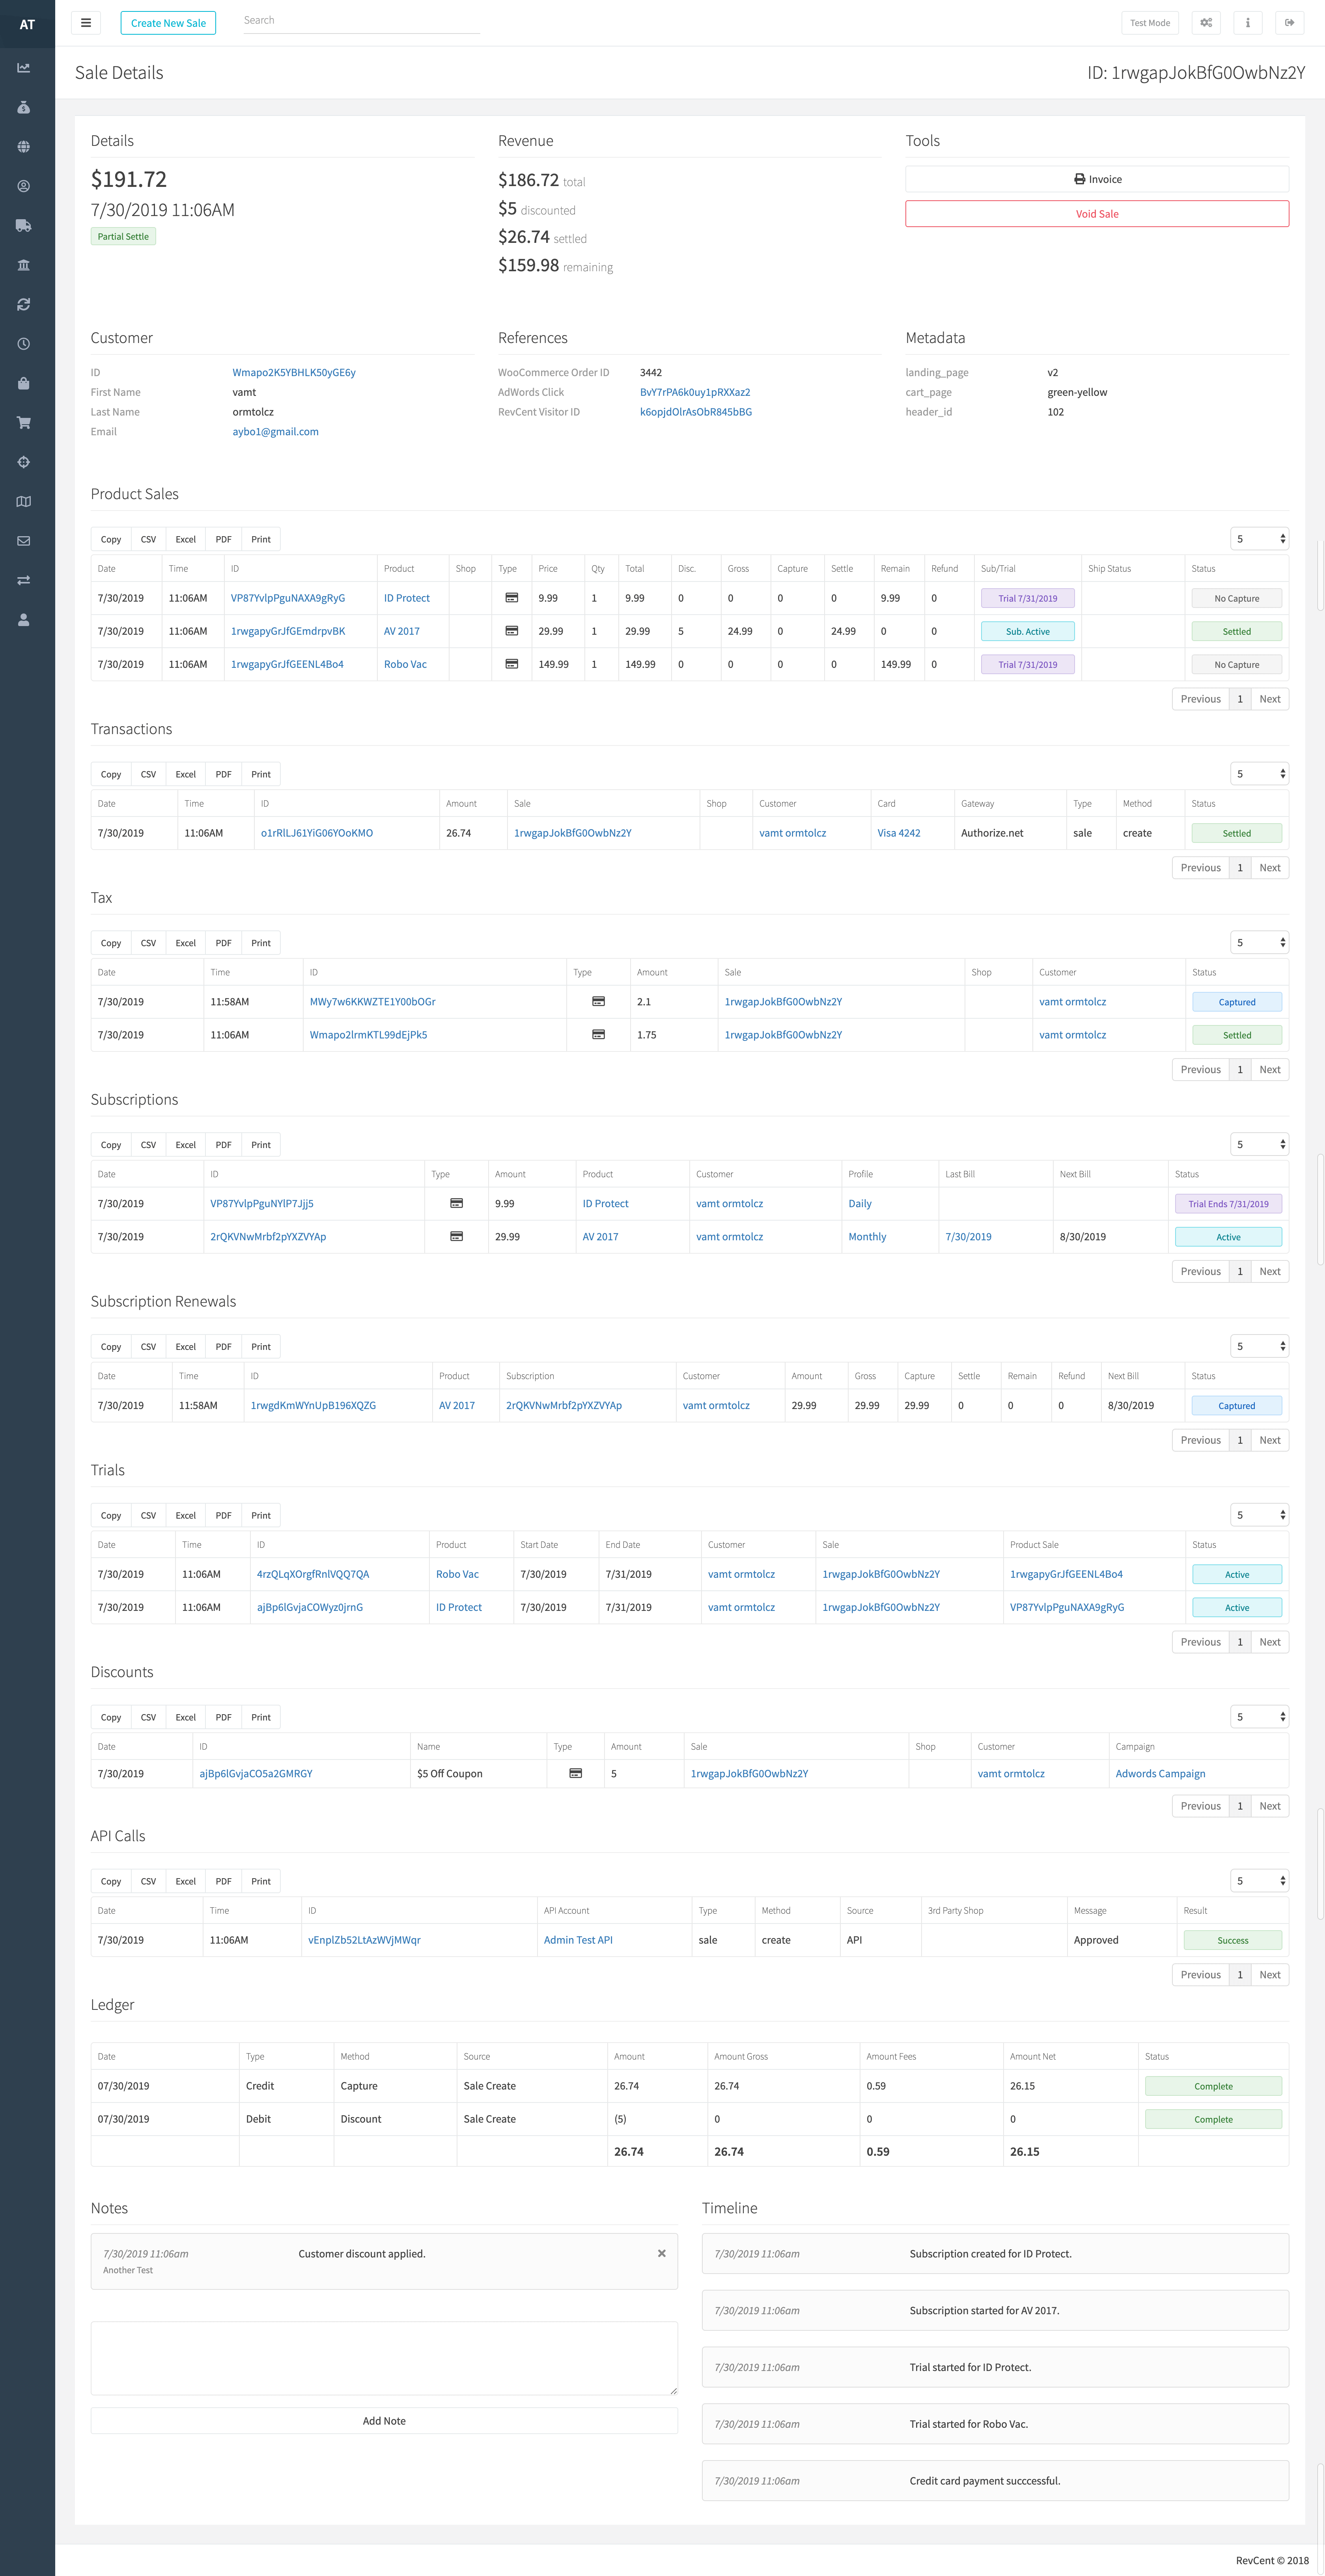Viewport: 1325px width, 2576px height.
Task: Remove the Customer discount applied note
Action: click(x=661, y=2254)
